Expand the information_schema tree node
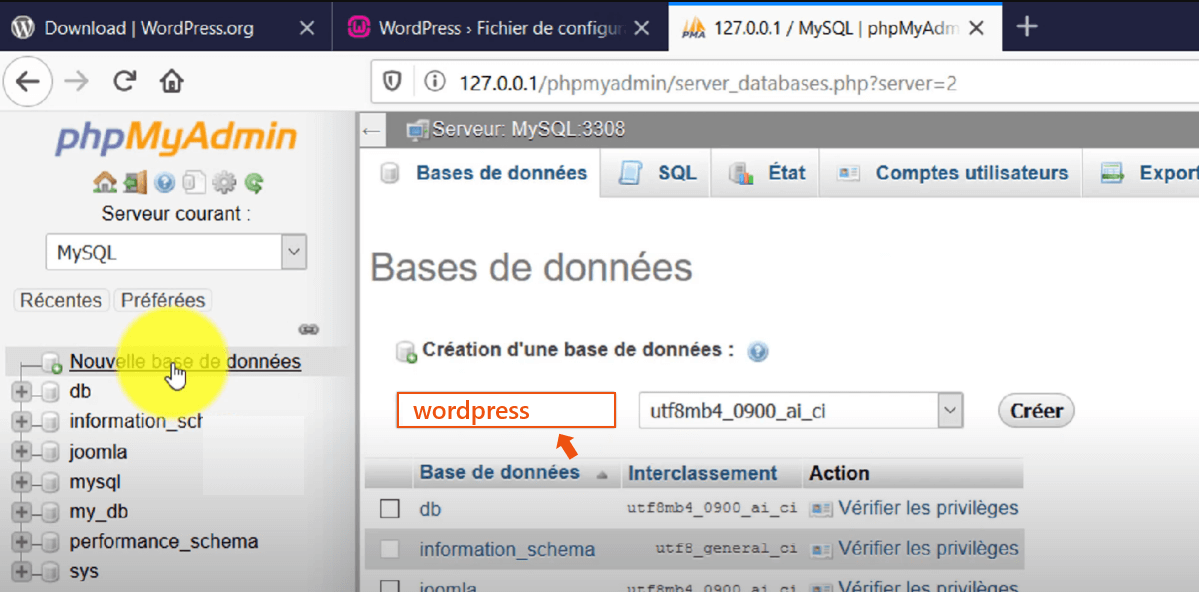The width and height of the screenshot is (1199, 592). pyautogui.click(x=21, y=421)
